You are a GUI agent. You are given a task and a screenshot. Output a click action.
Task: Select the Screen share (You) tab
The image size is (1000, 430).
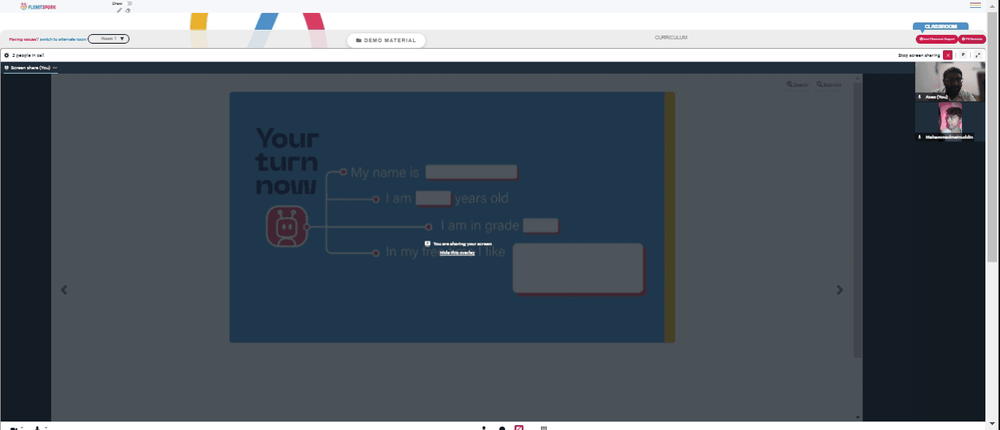[x=31, y=68]
